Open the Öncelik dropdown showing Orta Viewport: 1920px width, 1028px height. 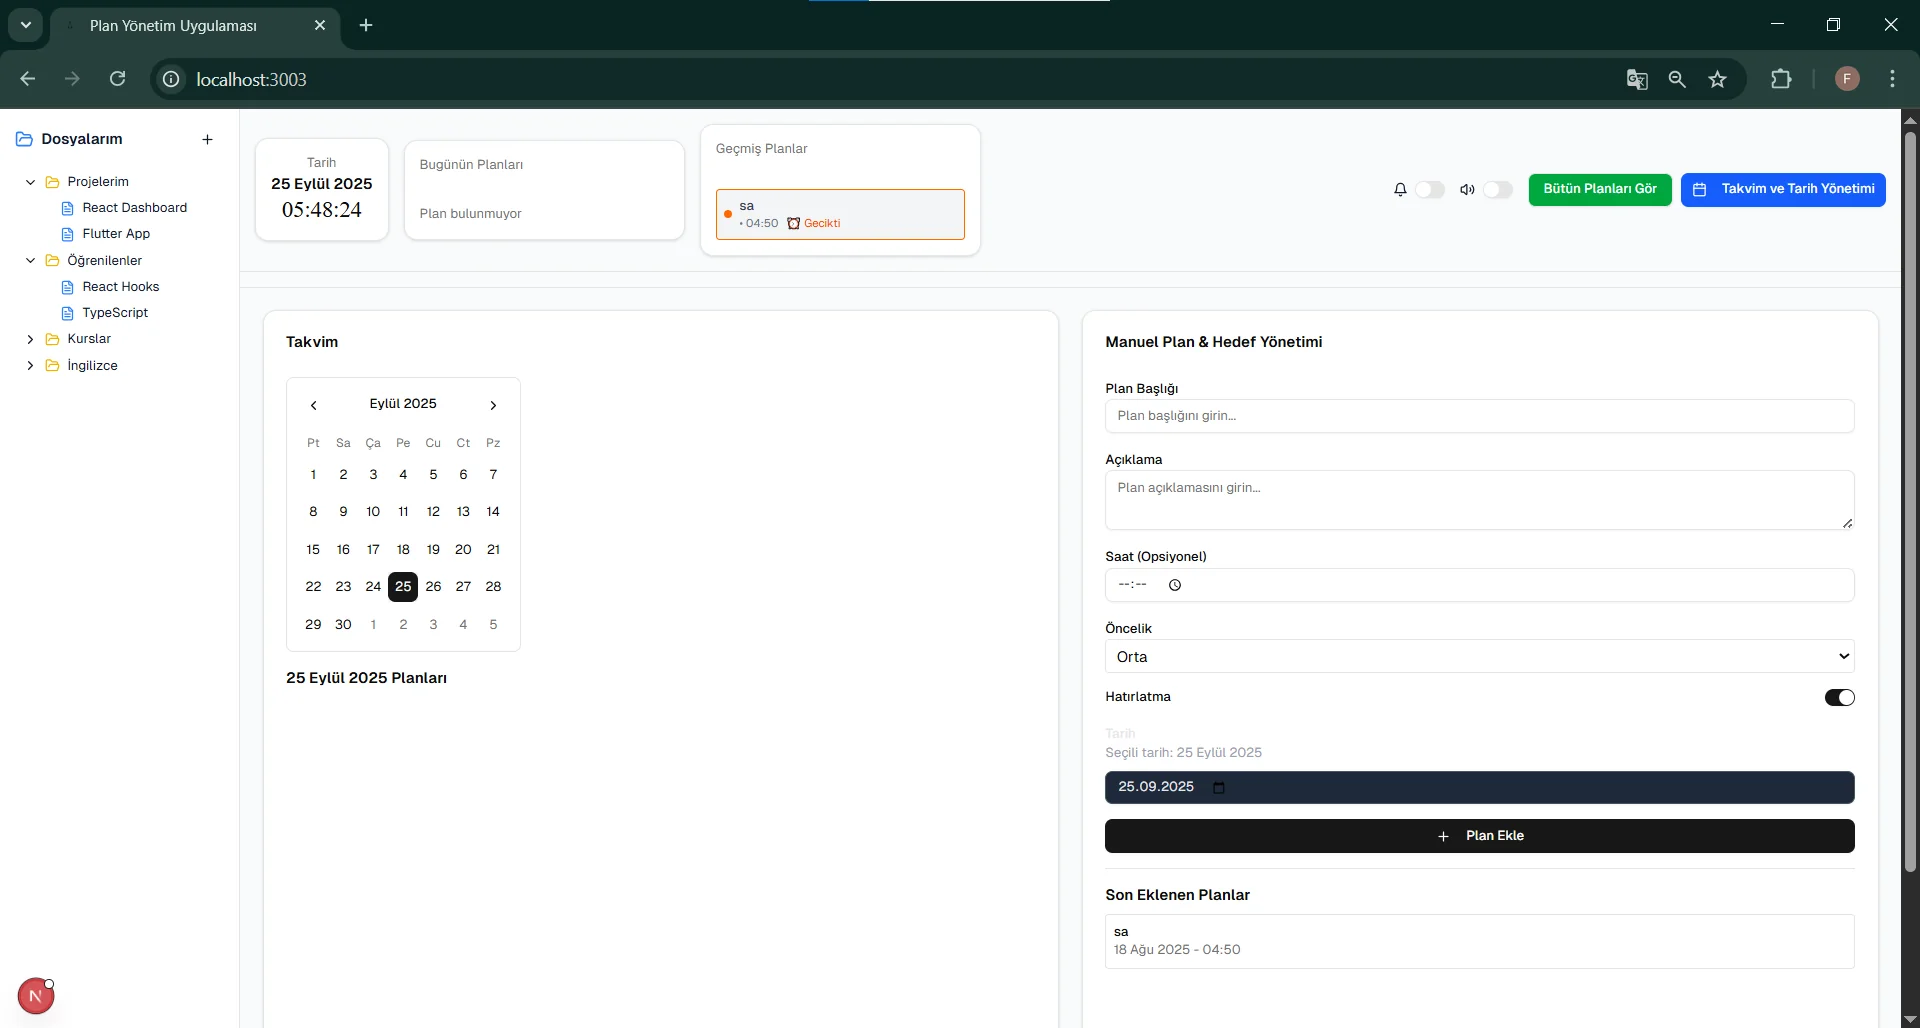coord(1479,657)
